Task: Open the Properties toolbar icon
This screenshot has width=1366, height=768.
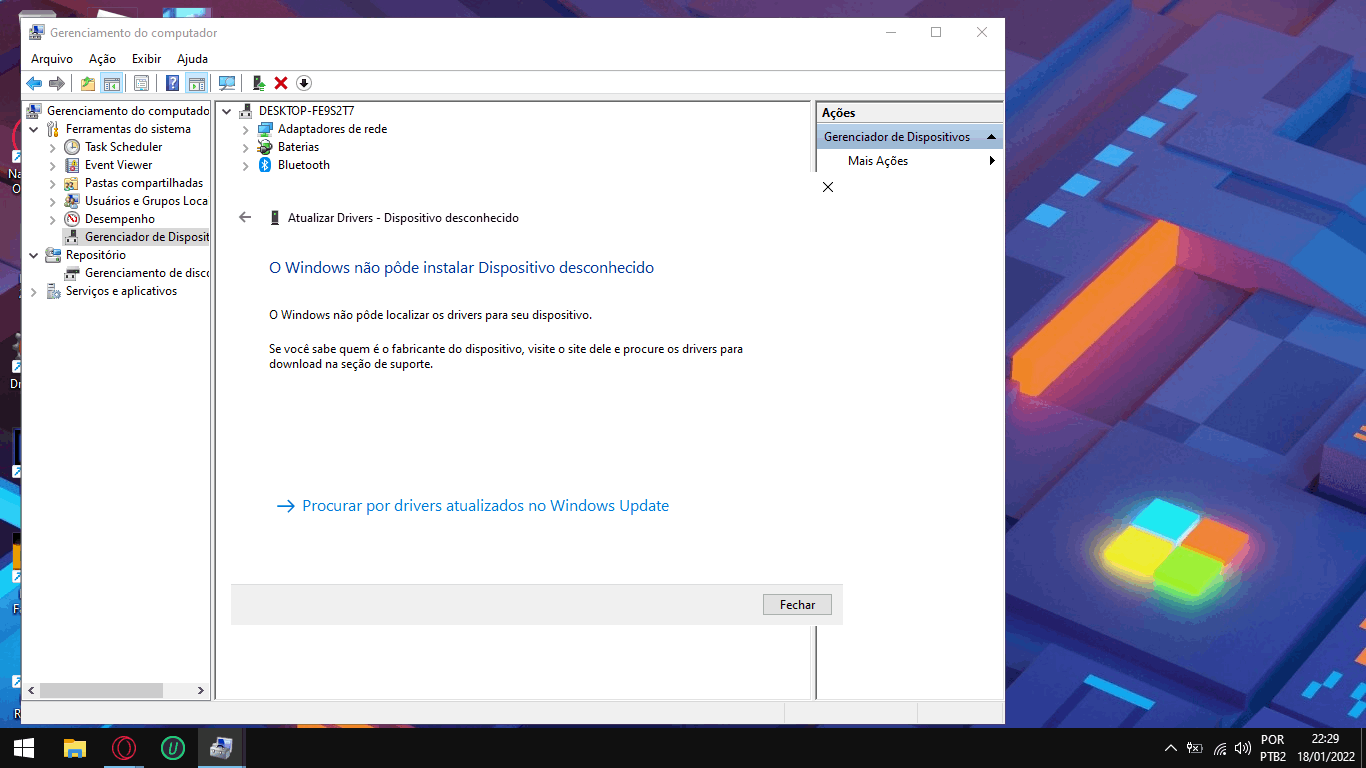Action: pyautogui.click(x=141, y=83)
